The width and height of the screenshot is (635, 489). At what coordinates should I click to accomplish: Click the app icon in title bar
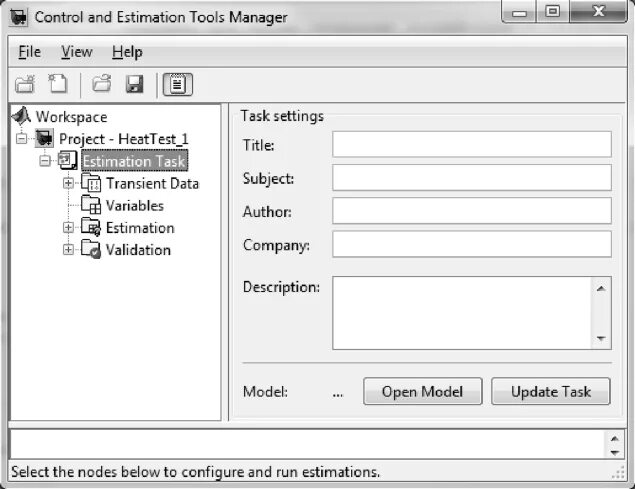18,17
